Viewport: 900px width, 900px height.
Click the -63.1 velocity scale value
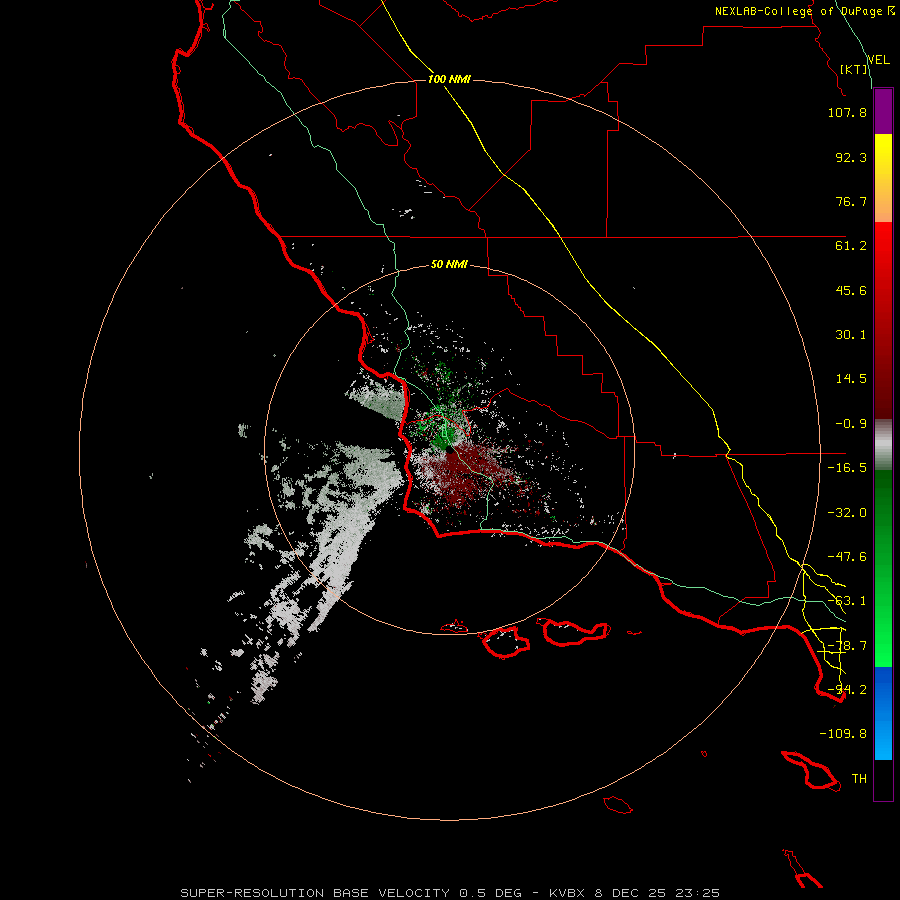[847, 601]
